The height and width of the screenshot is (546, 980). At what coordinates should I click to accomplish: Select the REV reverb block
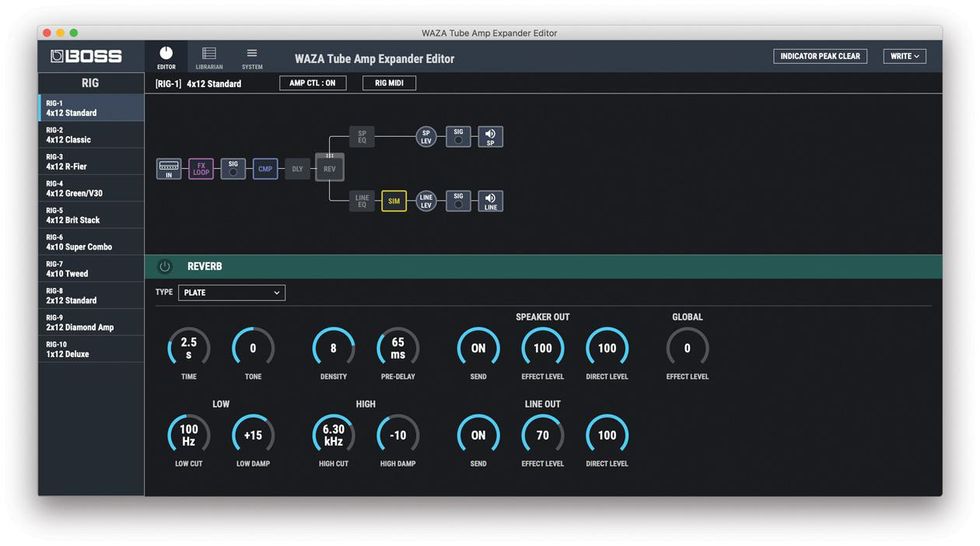click(329, 168)
